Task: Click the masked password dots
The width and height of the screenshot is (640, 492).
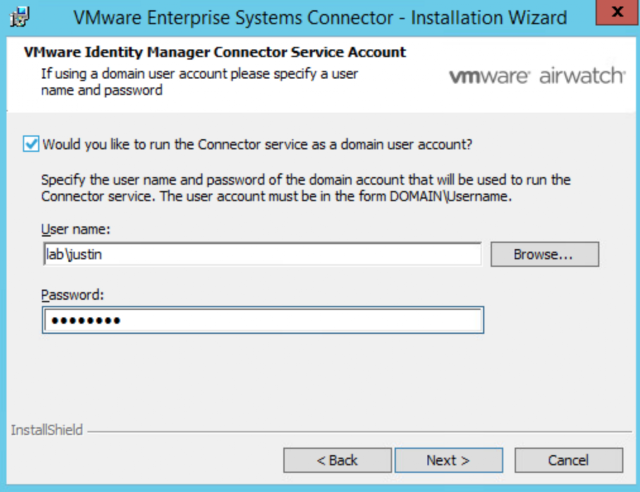Action: (85, 321)
